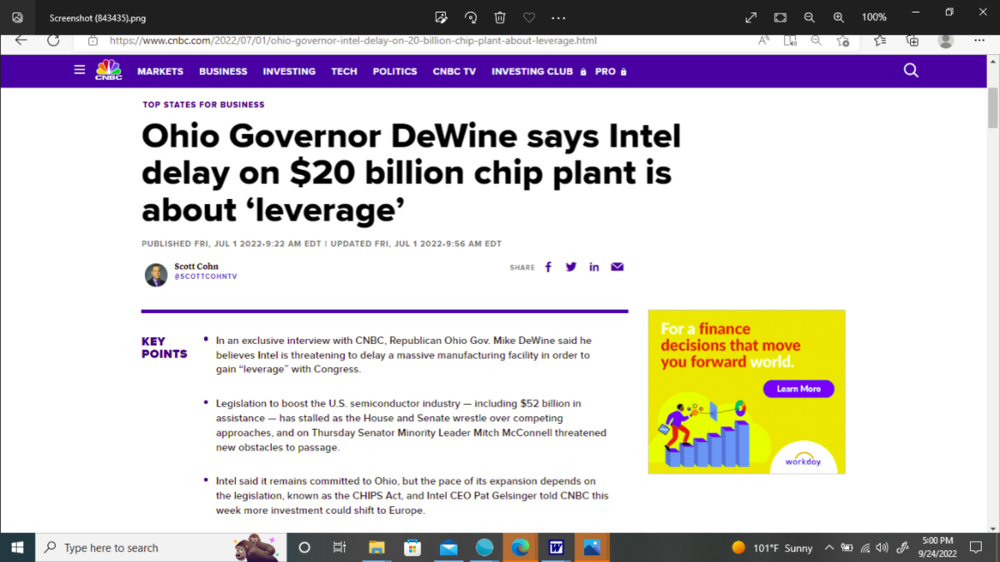The image size is (1000, 562).
Task: Open the Markets menu
Action: click(160, 71)
